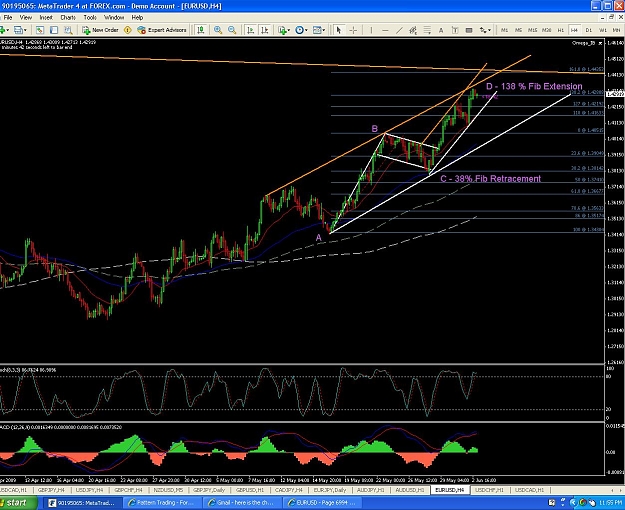Zoom out on the chart
Screen dimensions: 625x510
pyautogui.click(x=232, y=30)
